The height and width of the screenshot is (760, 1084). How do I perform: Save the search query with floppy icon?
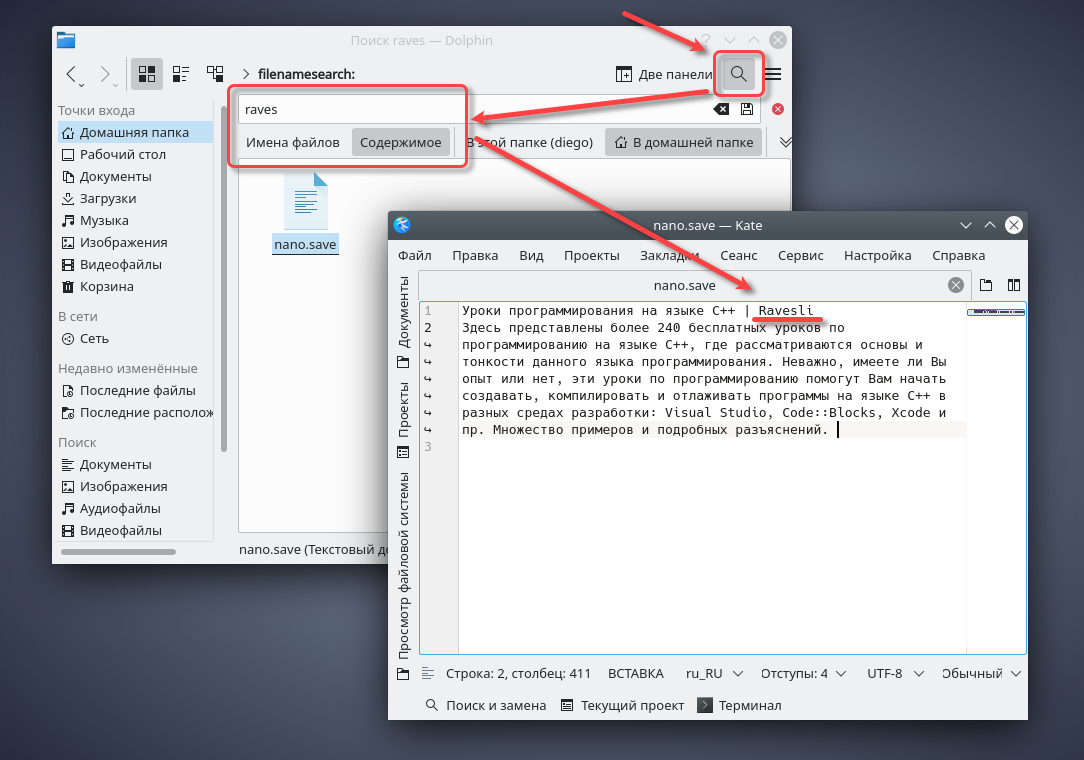(746, 109)
